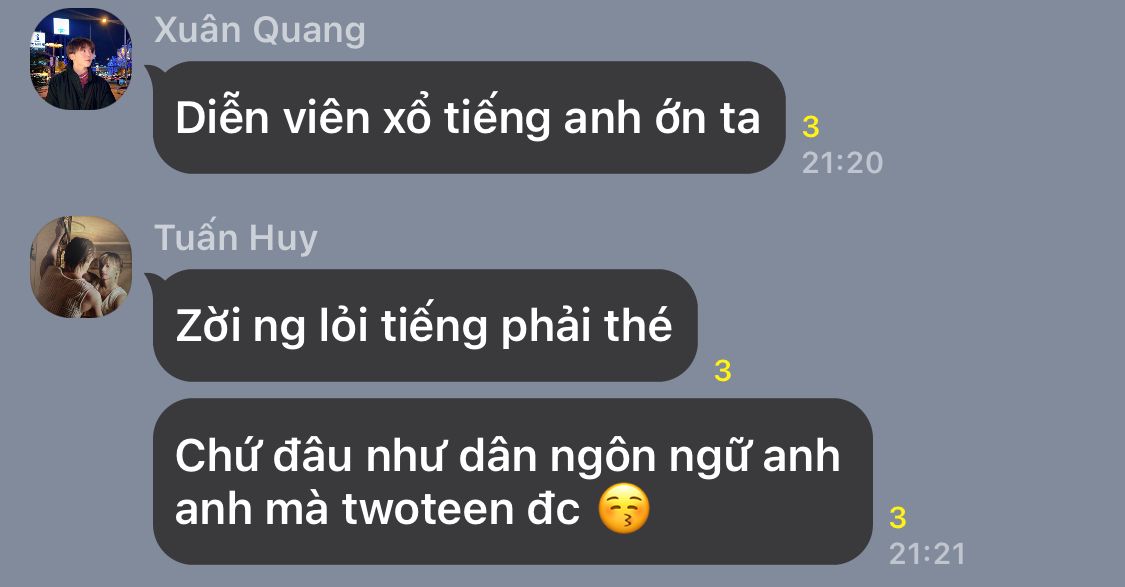
Task: Click read count 3 above the 21:21 timestamp
Action: coord(898,518)
